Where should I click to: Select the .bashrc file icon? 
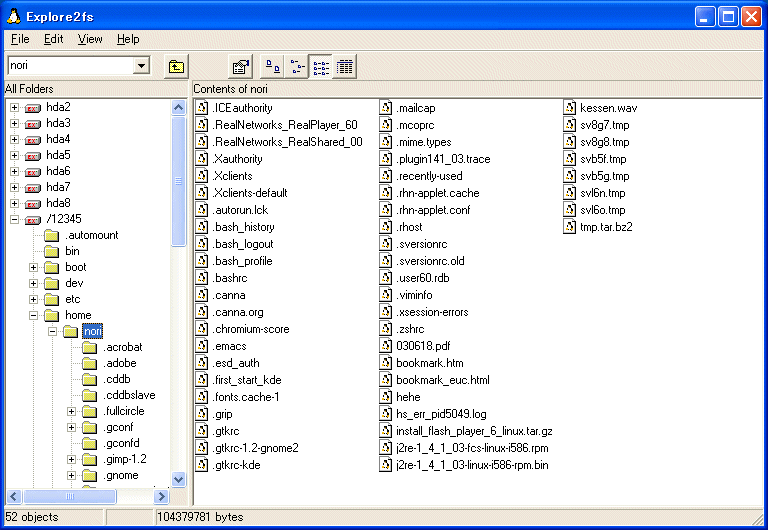202,278
